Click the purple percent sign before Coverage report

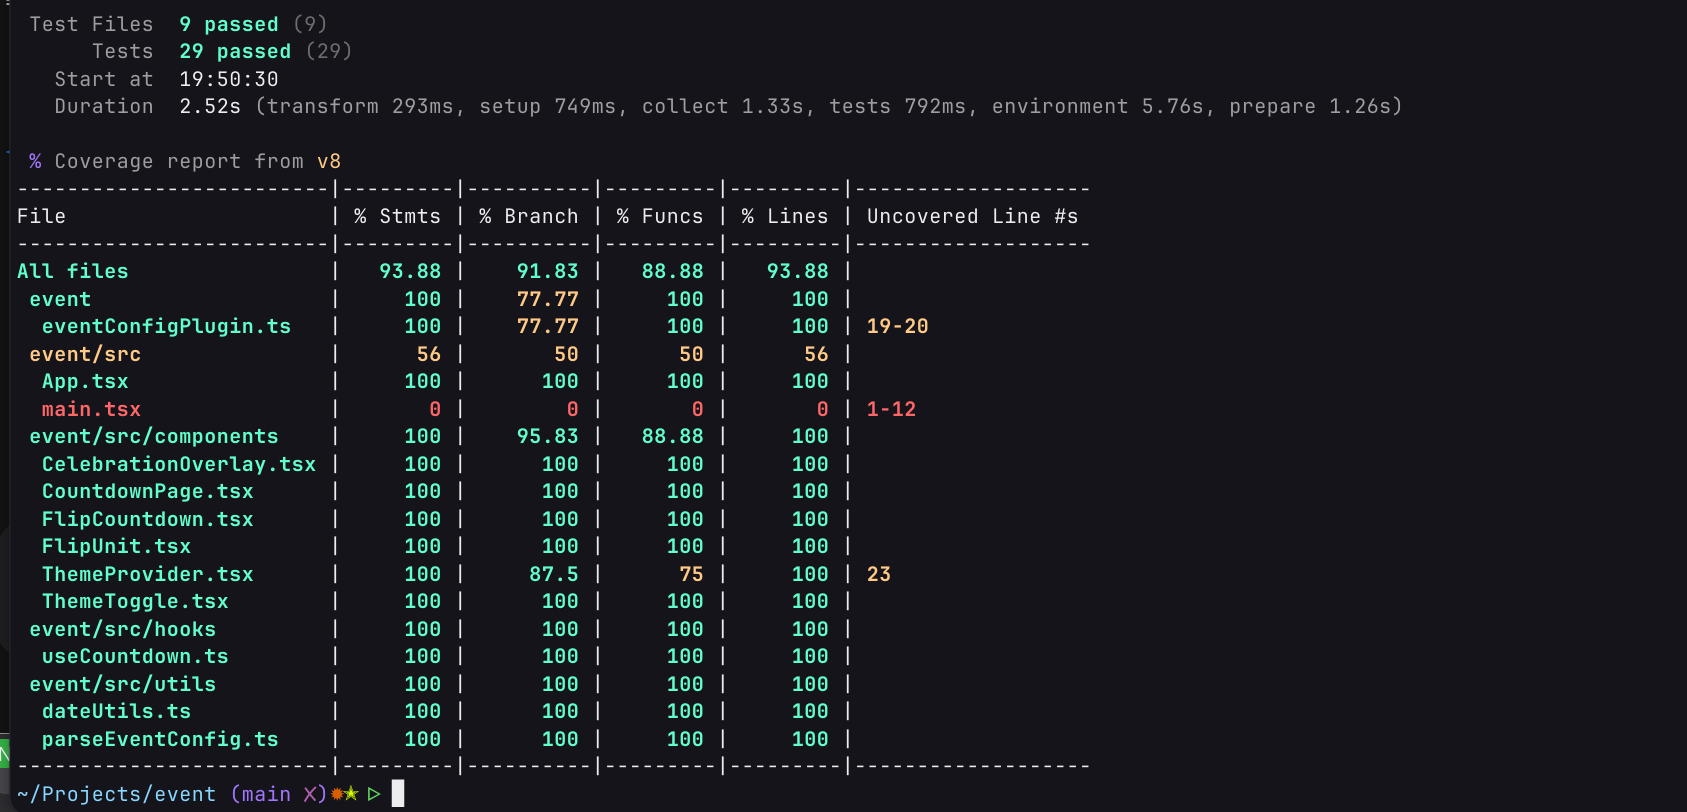[35, 161]
